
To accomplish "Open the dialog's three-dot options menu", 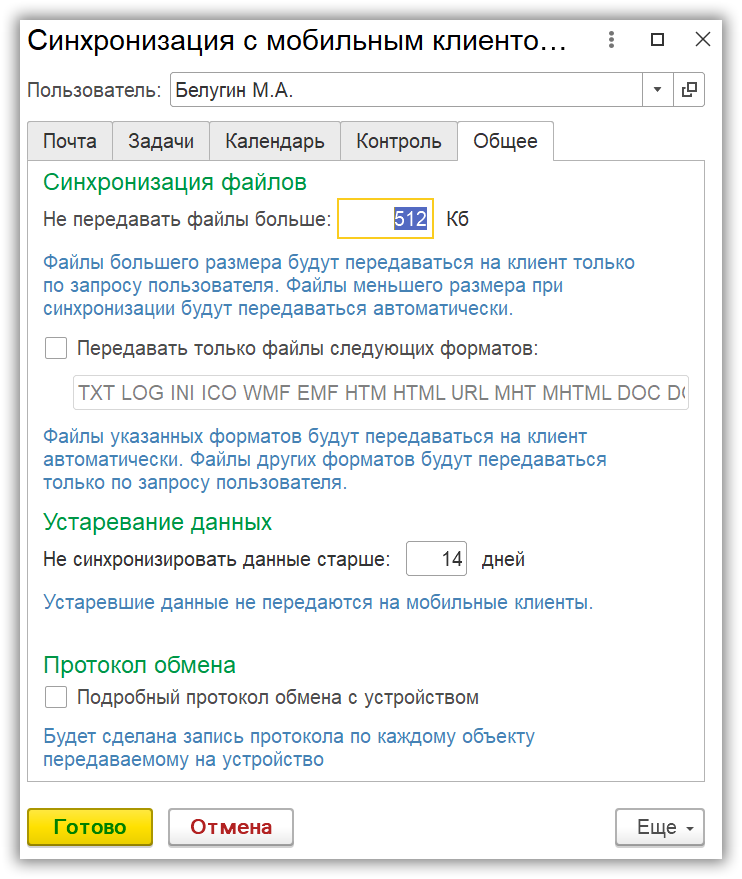I will point(611,39).
